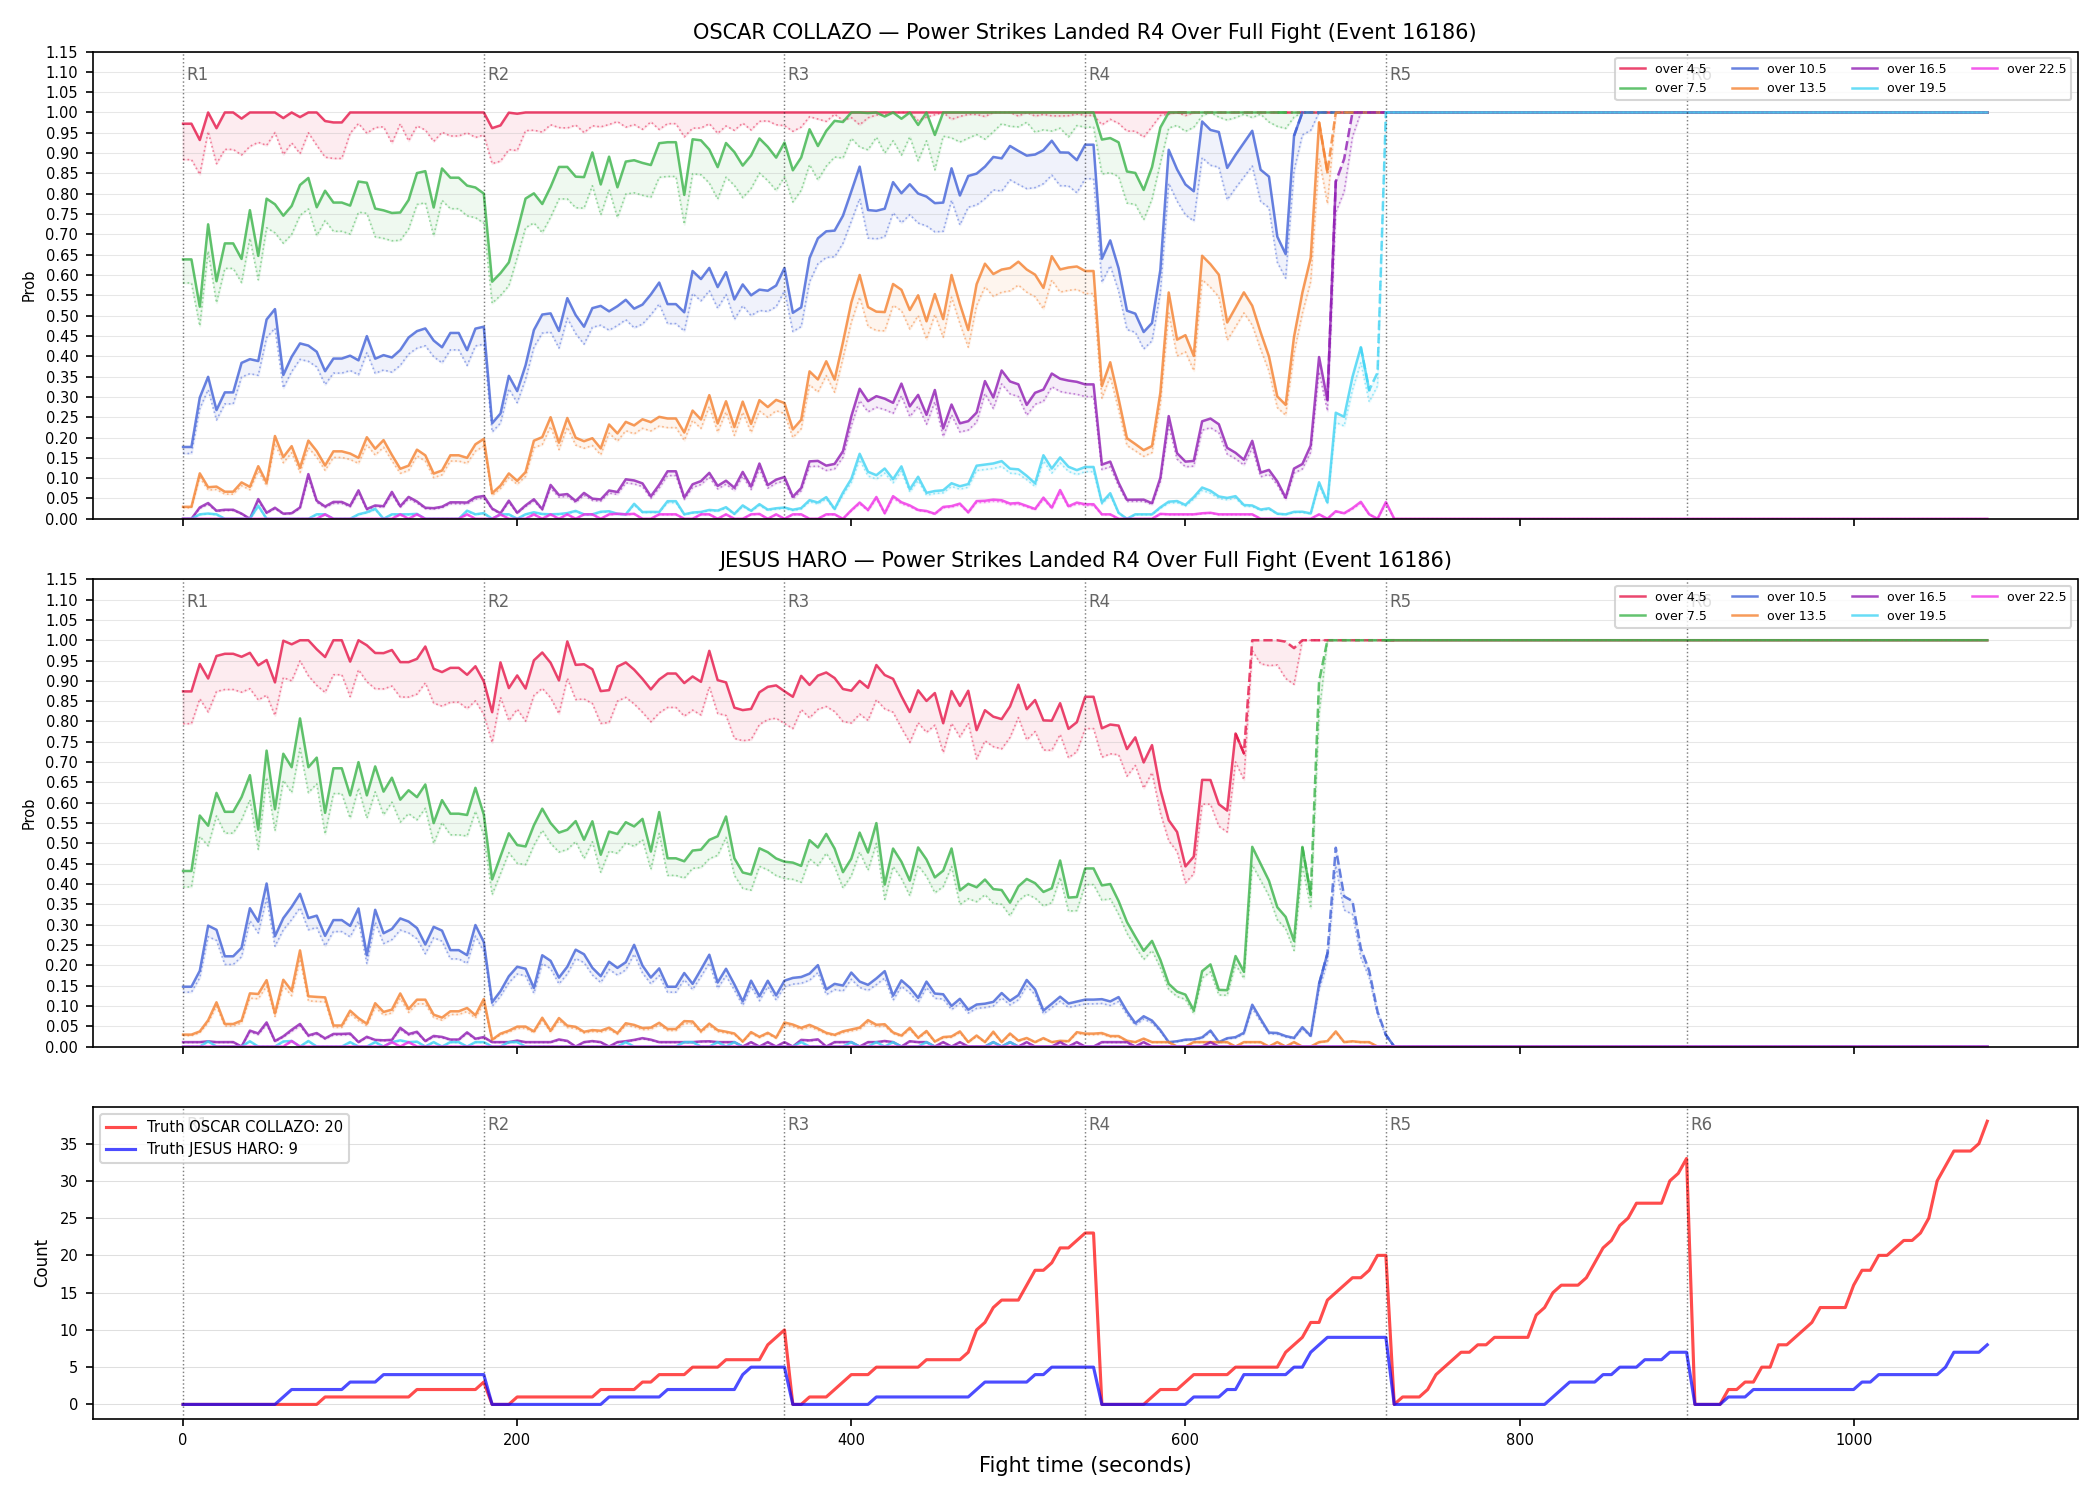Click the 'Prob' y-axis label of Haro chart
The width and height of the screenshot is (2100, 1500).
pos(28,814)
